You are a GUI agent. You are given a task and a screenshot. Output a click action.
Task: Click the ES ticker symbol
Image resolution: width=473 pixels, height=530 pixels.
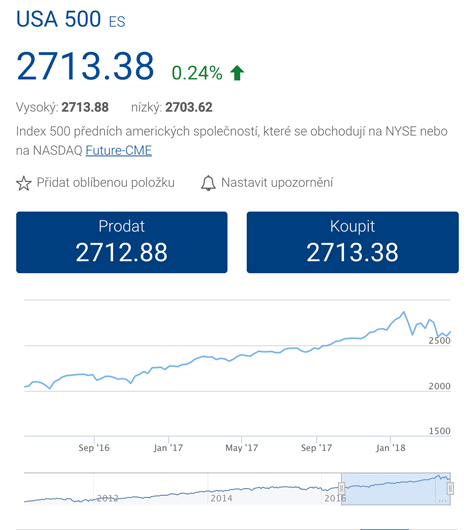117,22
